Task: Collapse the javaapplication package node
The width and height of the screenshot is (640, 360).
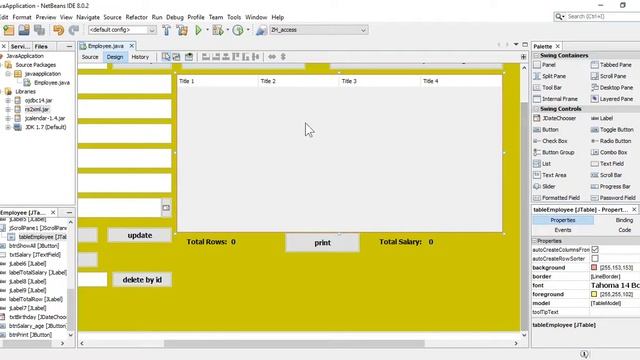Action: pyautogui.click(x=8, y=74)
